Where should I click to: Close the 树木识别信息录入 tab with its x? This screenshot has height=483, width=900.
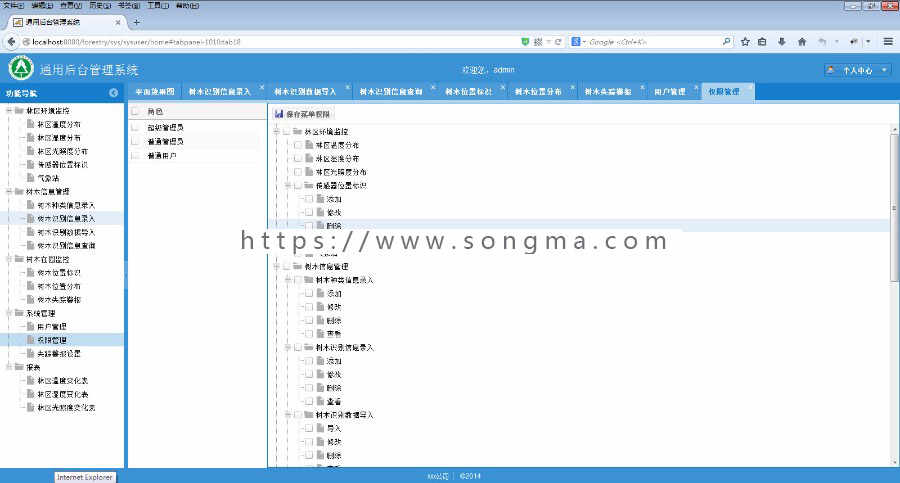(262, 87)
